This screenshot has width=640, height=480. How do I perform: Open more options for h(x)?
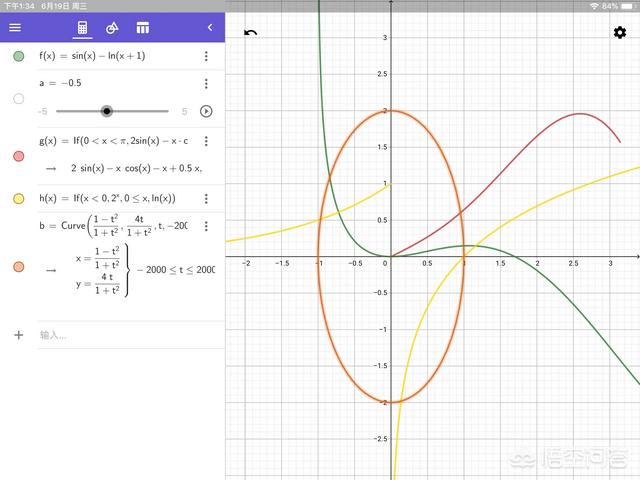pos(206,199)
